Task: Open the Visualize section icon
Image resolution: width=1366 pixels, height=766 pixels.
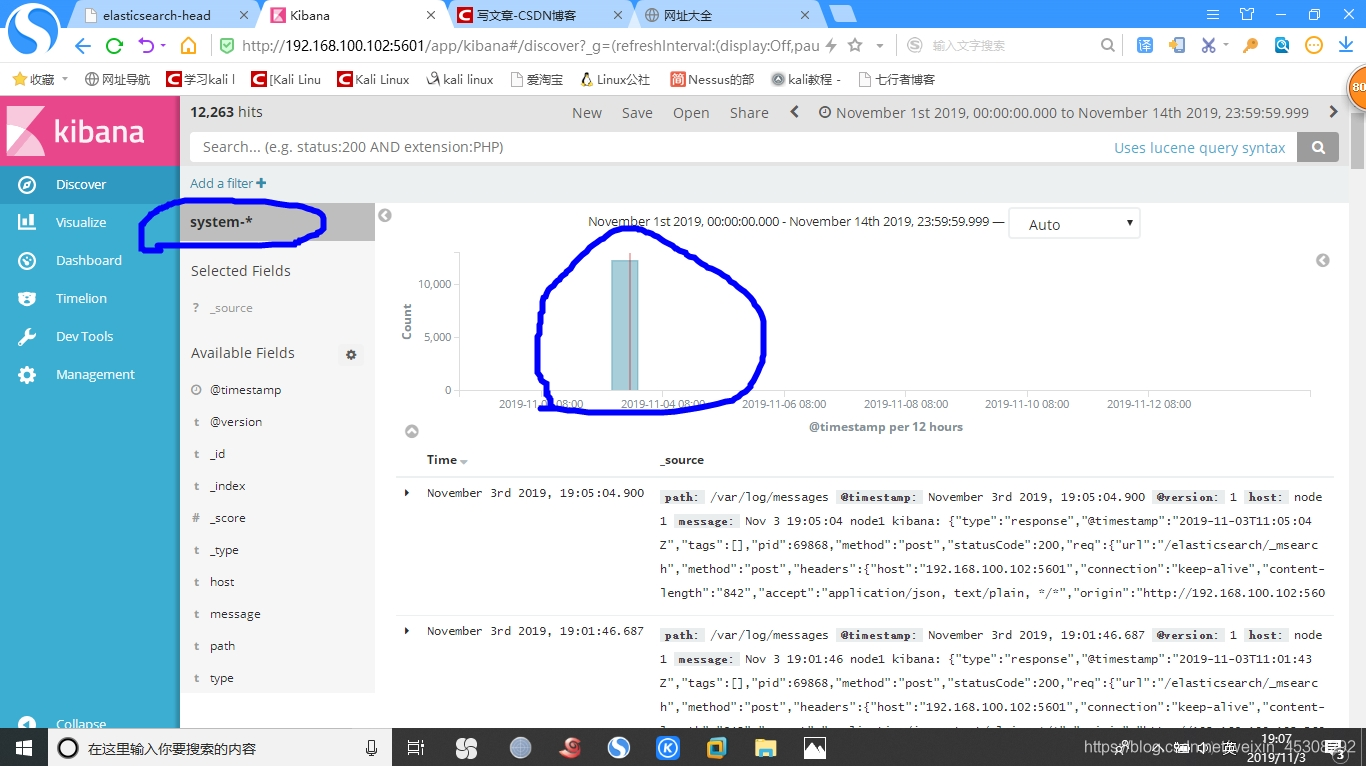Action: (27, 222)
